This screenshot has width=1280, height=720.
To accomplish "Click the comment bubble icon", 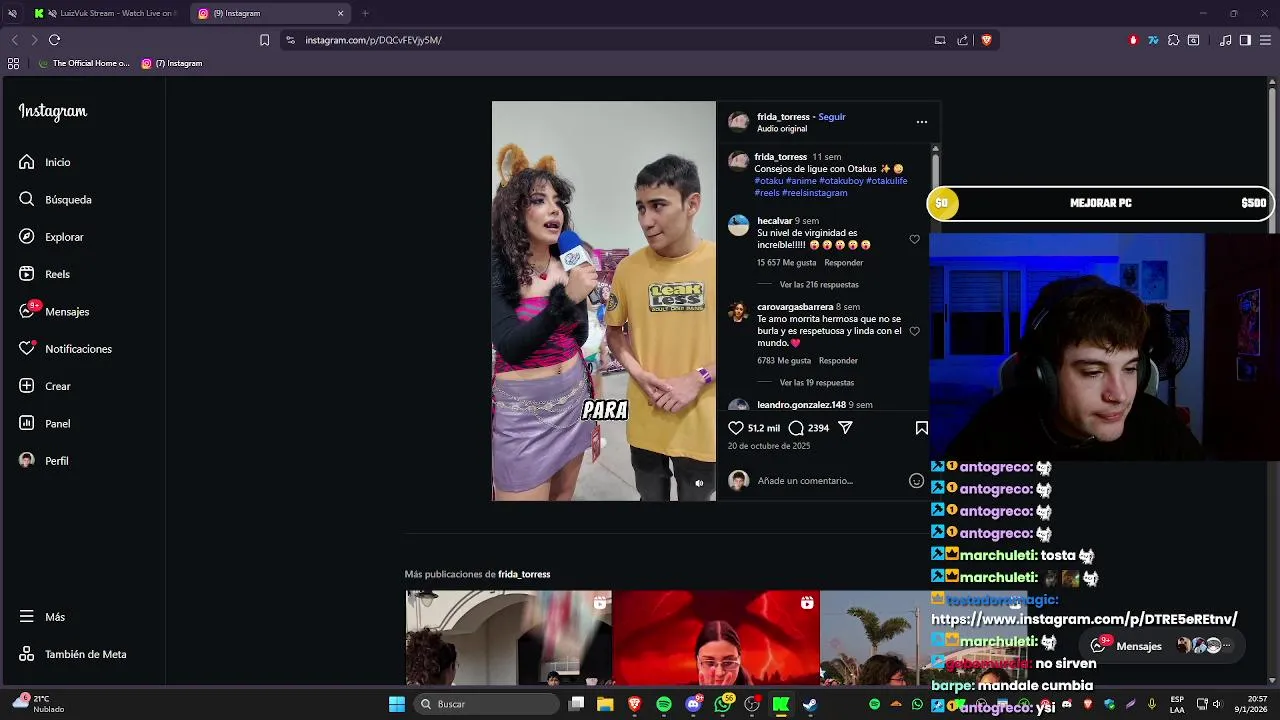I will point(796,428).
